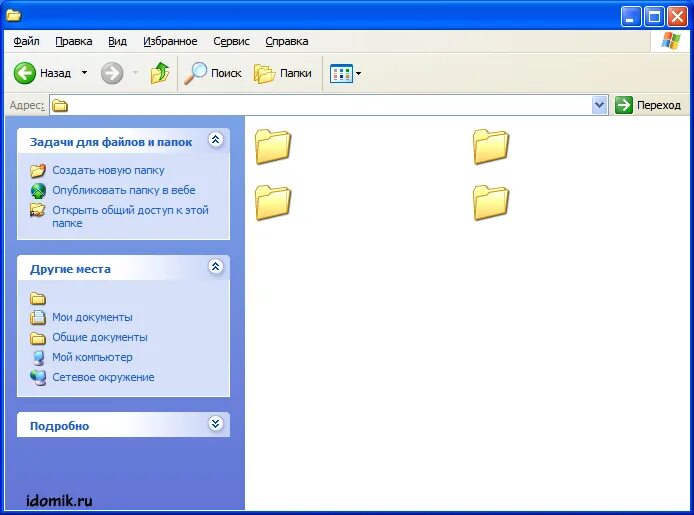Screen dimensions: 694x515
Task: Collapse the Другие места section
Action: click(x=215, y=267)
